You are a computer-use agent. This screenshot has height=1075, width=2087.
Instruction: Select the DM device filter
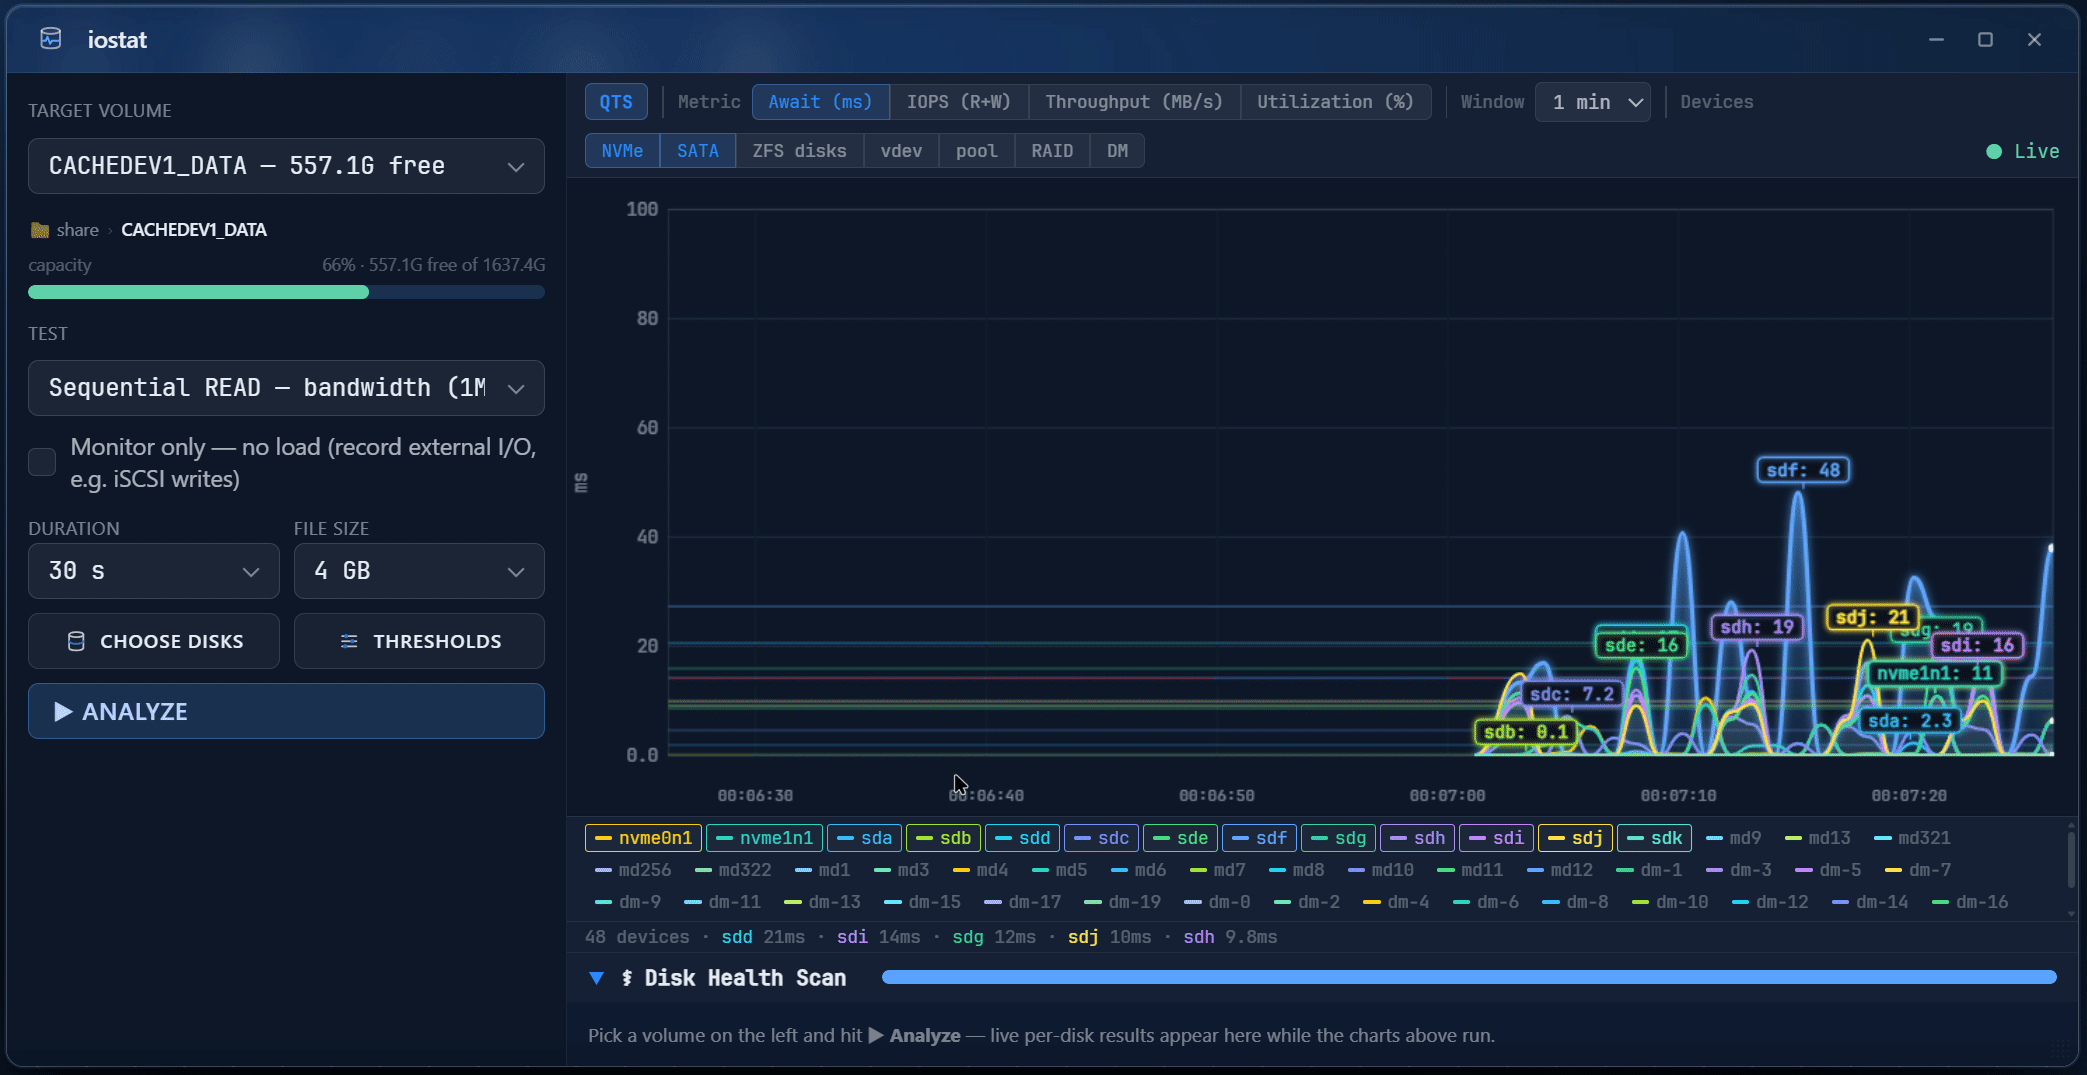pyautogui.click(x=1117, y=151)
